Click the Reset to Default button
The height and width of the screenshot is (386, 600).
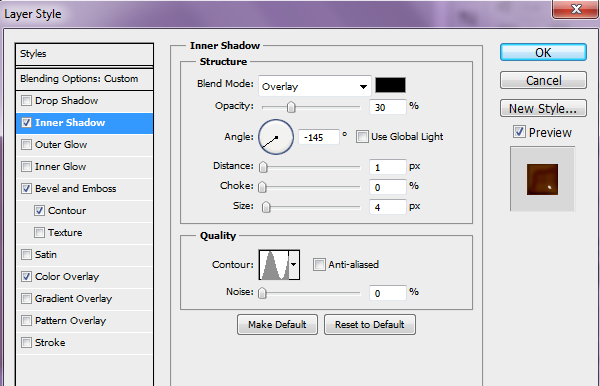point(370,325)
